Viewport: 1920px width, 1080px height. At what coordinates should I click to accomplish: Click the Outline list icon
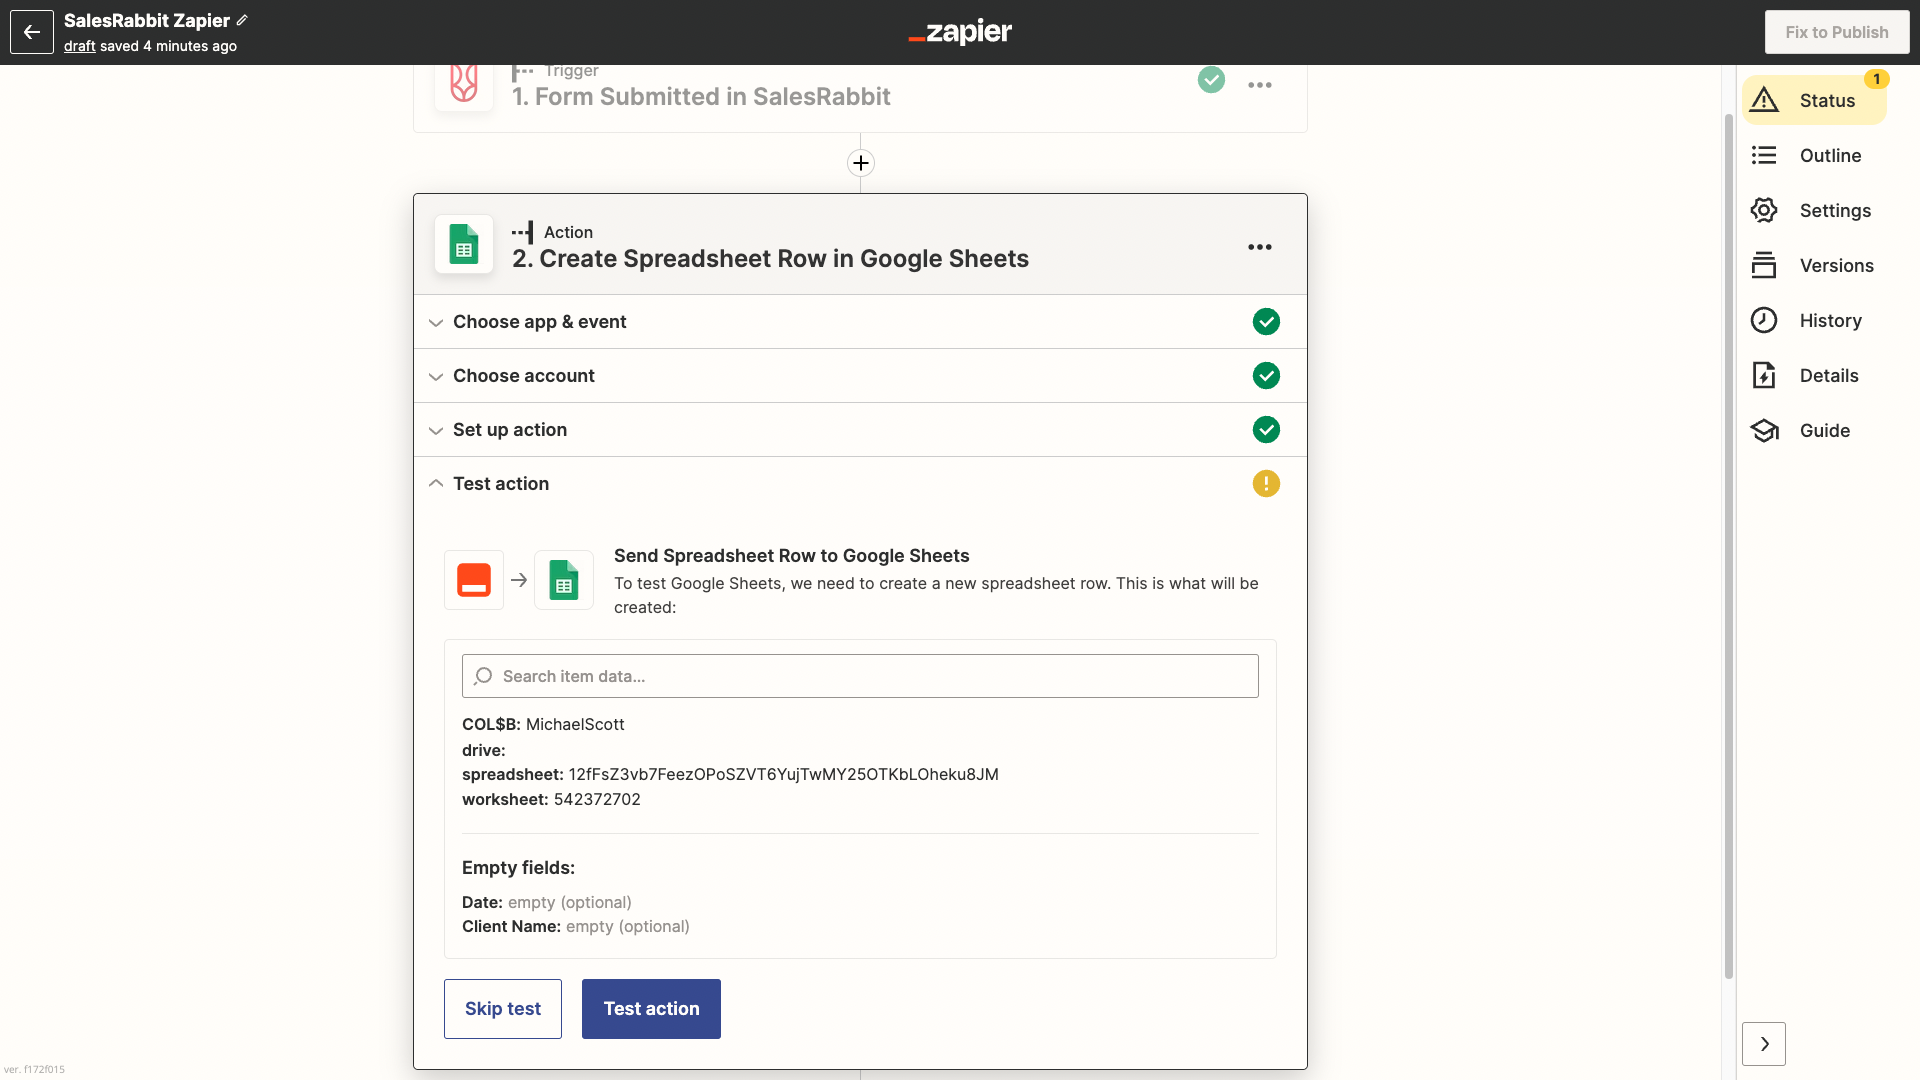pyautogui.click(x=1764, y=155)
